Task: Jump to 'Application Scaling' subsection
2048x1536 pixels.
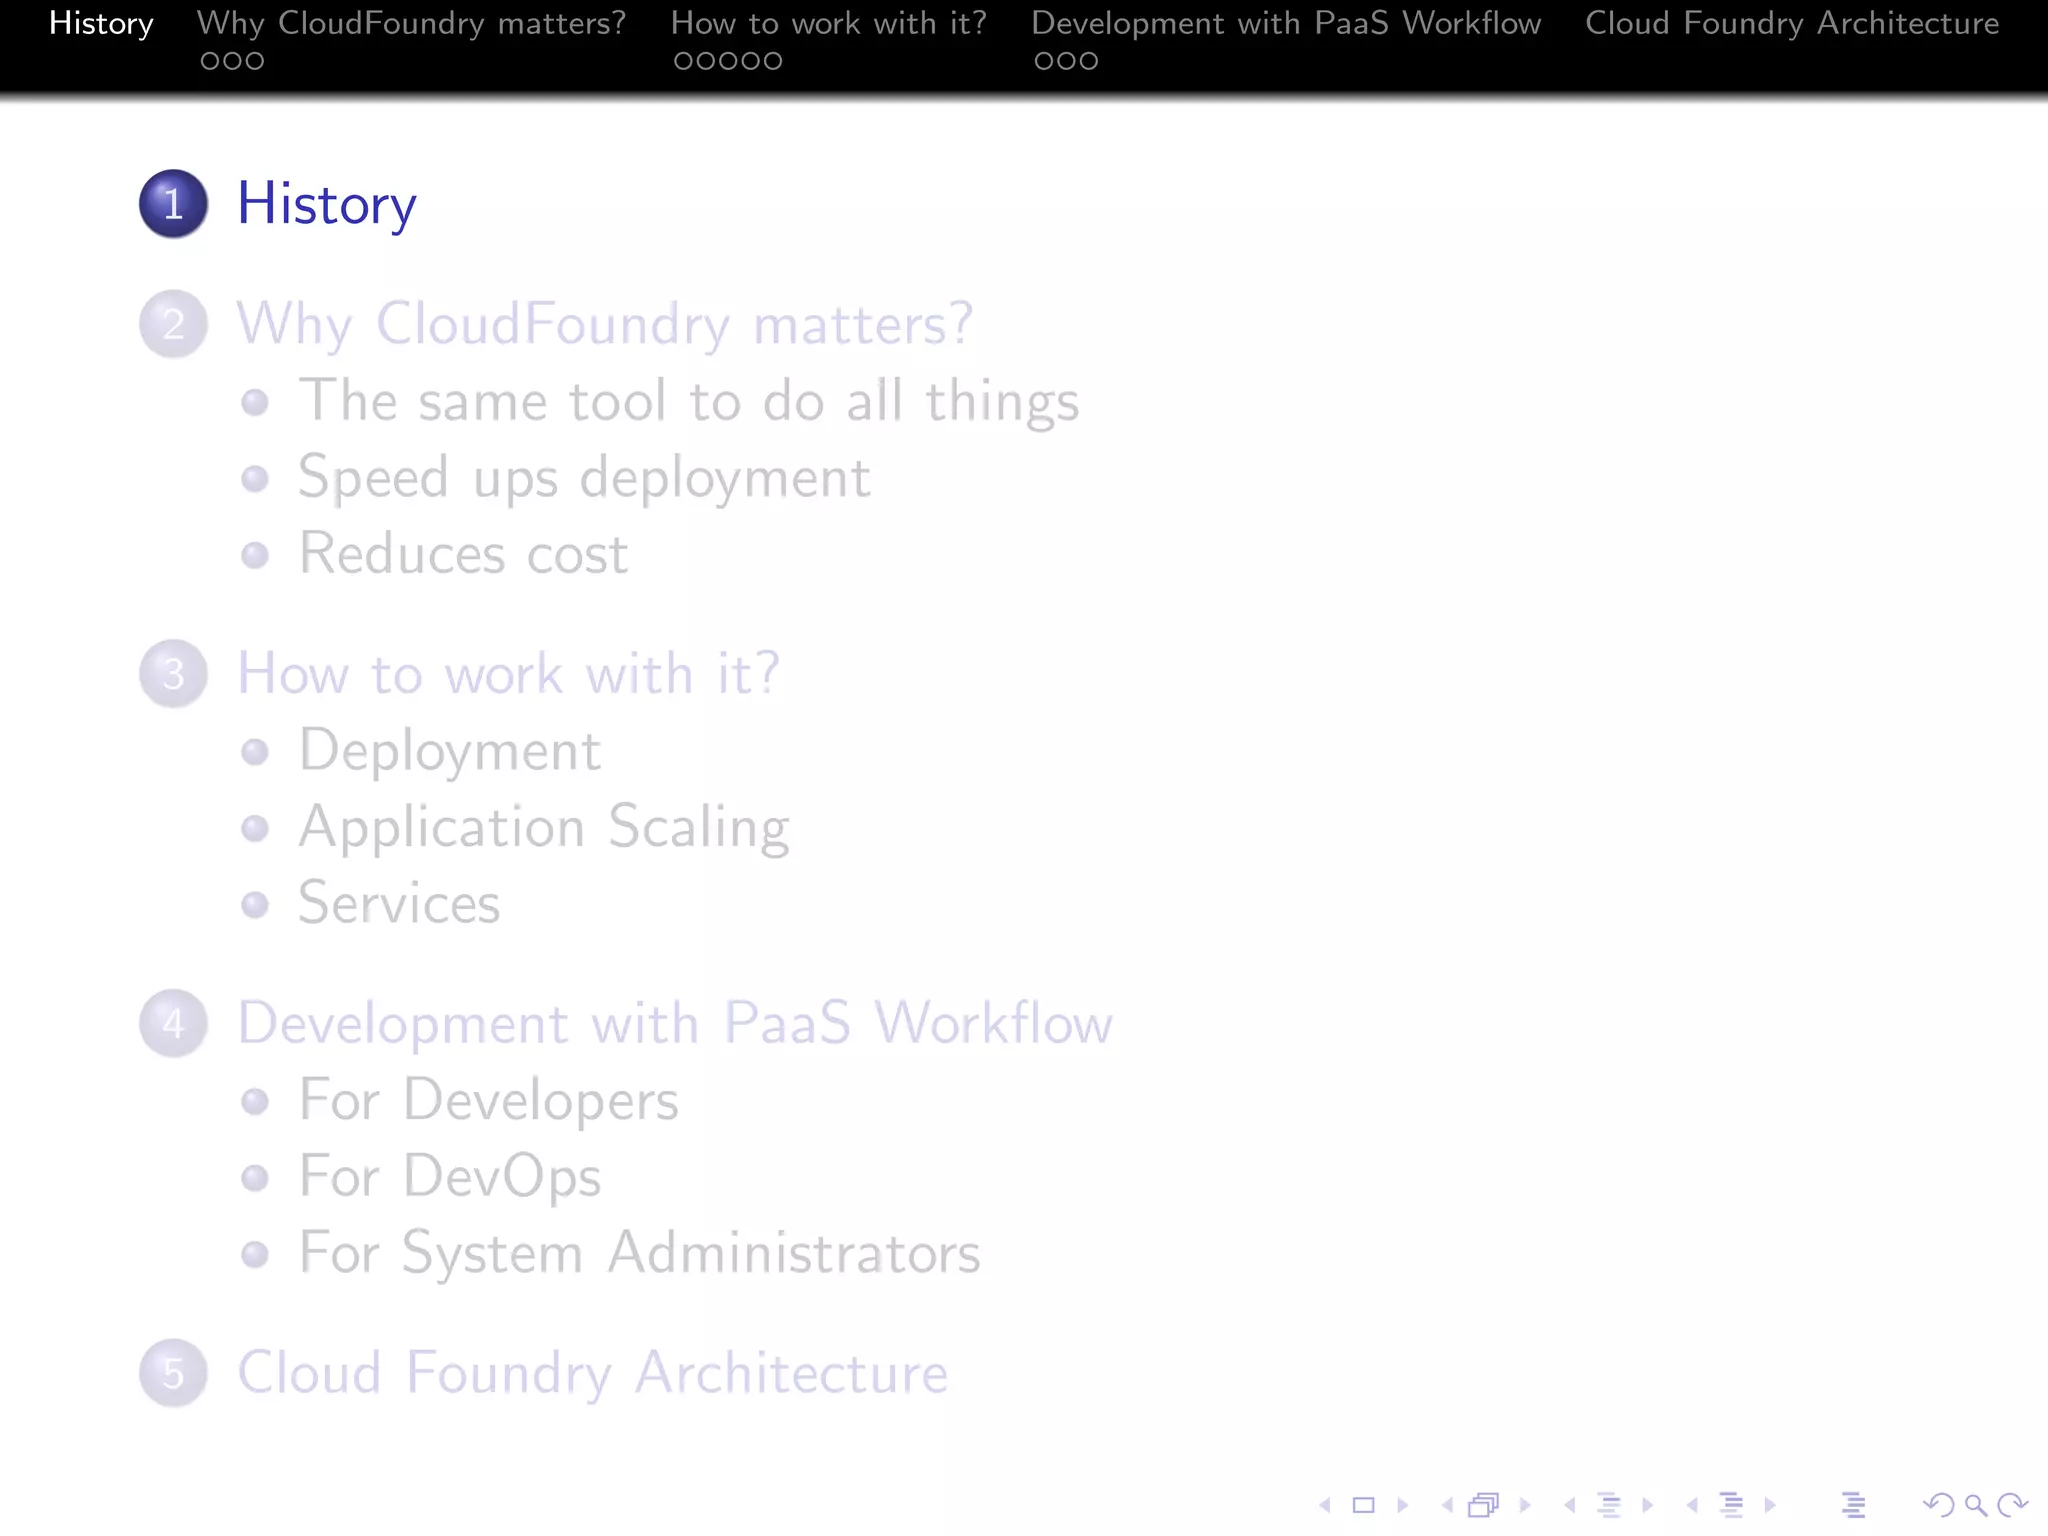Action: (544, 828)
